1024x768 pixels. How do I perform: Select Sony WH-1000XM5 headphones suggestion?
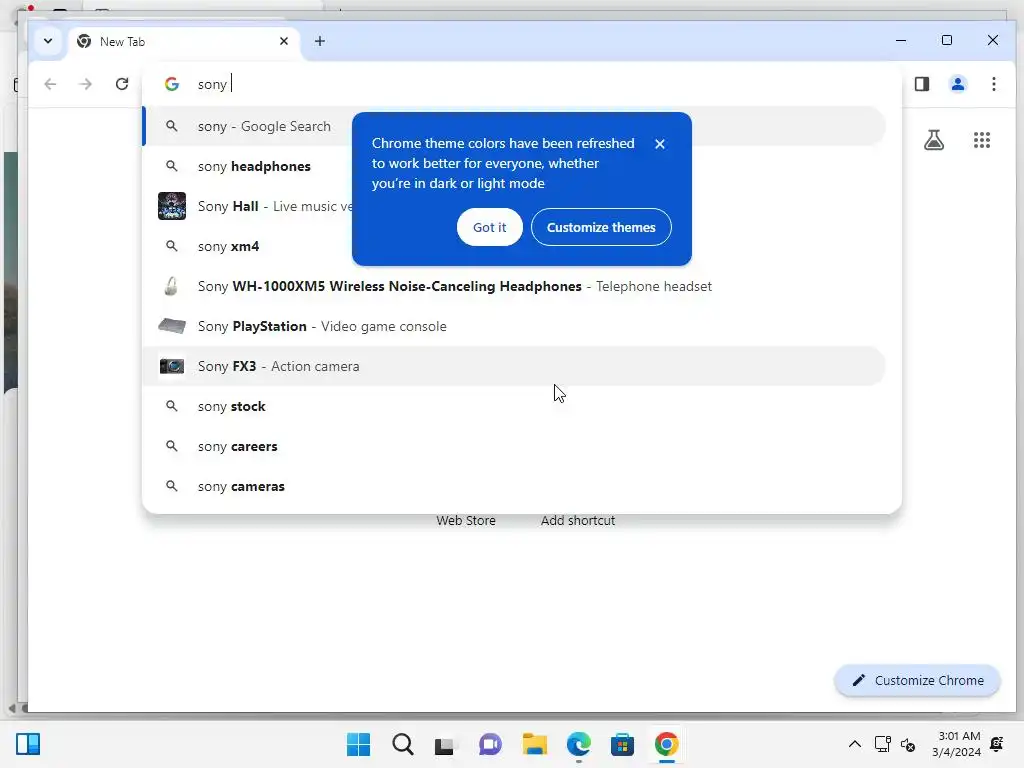515,286
